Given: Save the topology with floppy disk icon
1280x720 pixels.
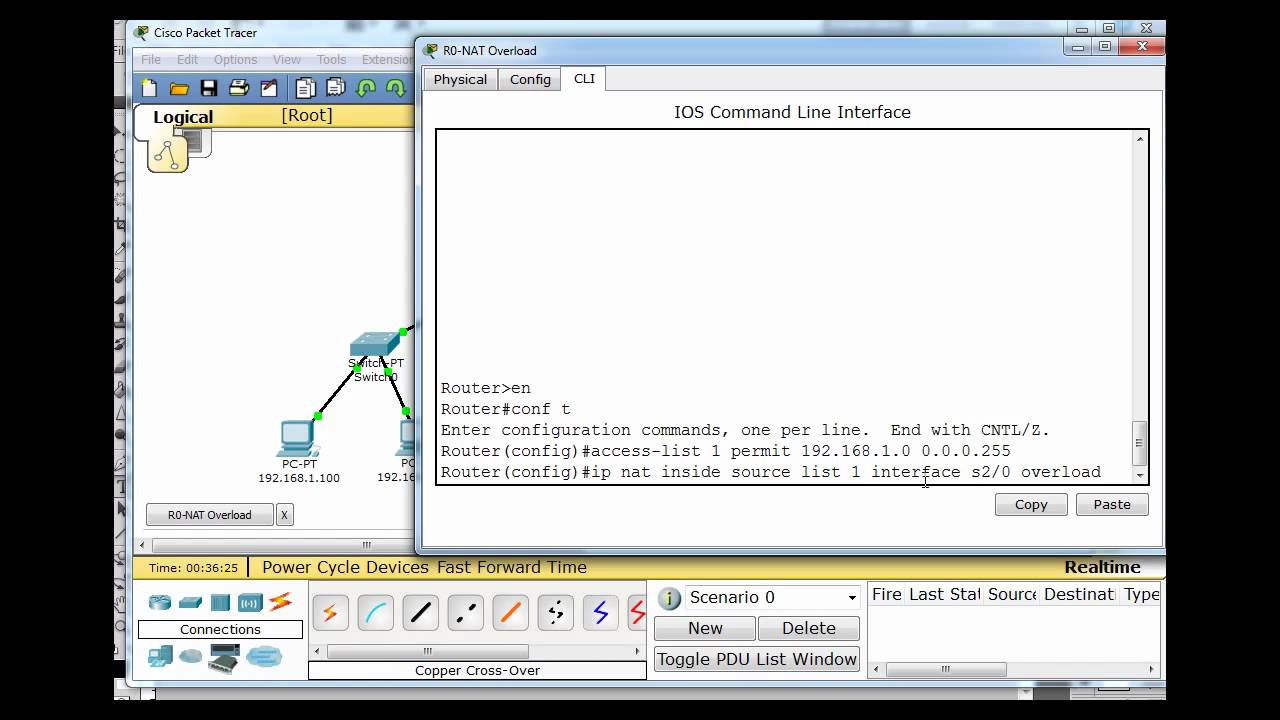Looking at the screenshot, I should 208,88.
